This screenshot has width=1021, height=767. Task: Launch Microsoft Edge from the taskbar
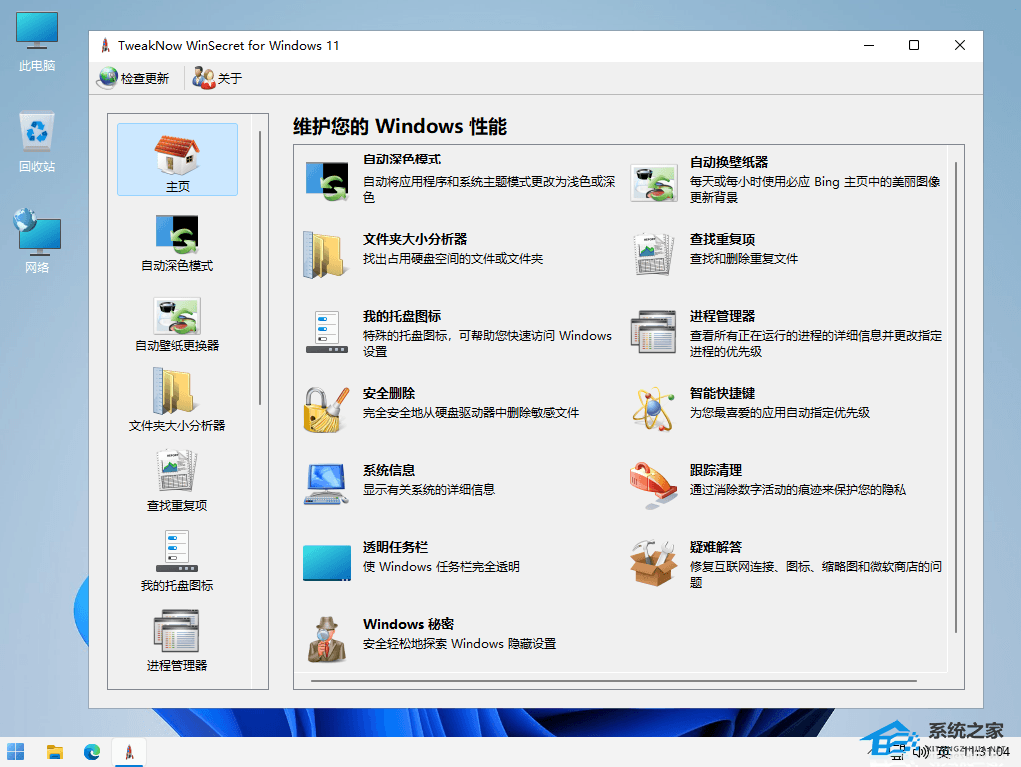[92, 752]
